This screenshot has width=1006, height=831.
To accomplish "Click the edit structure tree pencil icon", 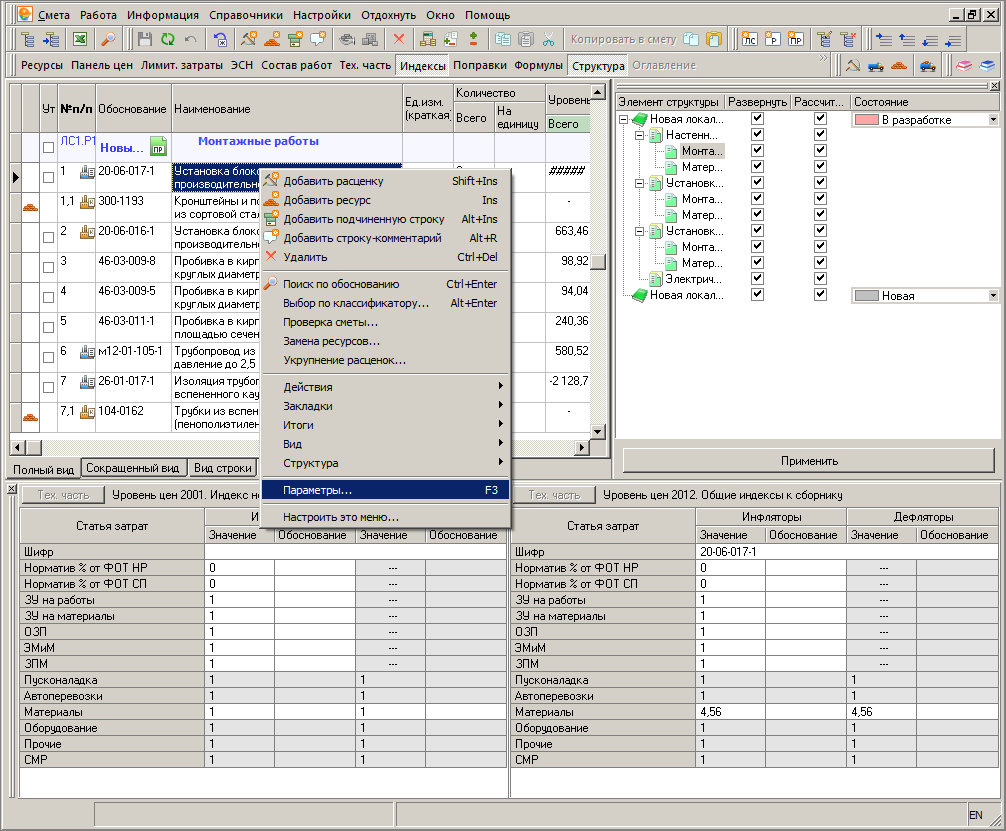I will click(x=824, y=40).
